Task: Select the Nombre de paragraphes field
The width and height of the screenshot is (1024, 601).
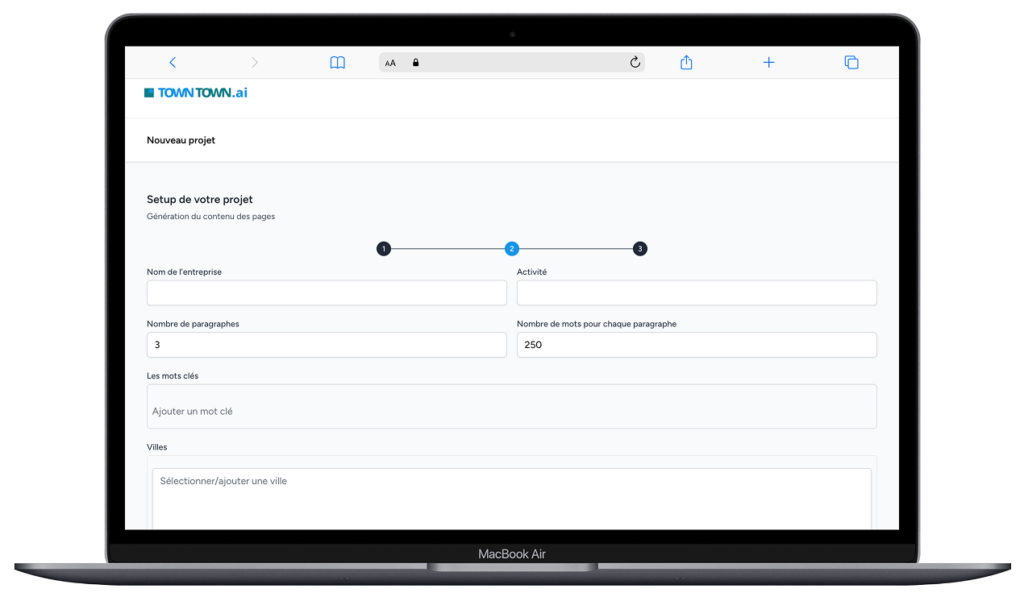Action: pyautogui.click(x=326, y=345)
